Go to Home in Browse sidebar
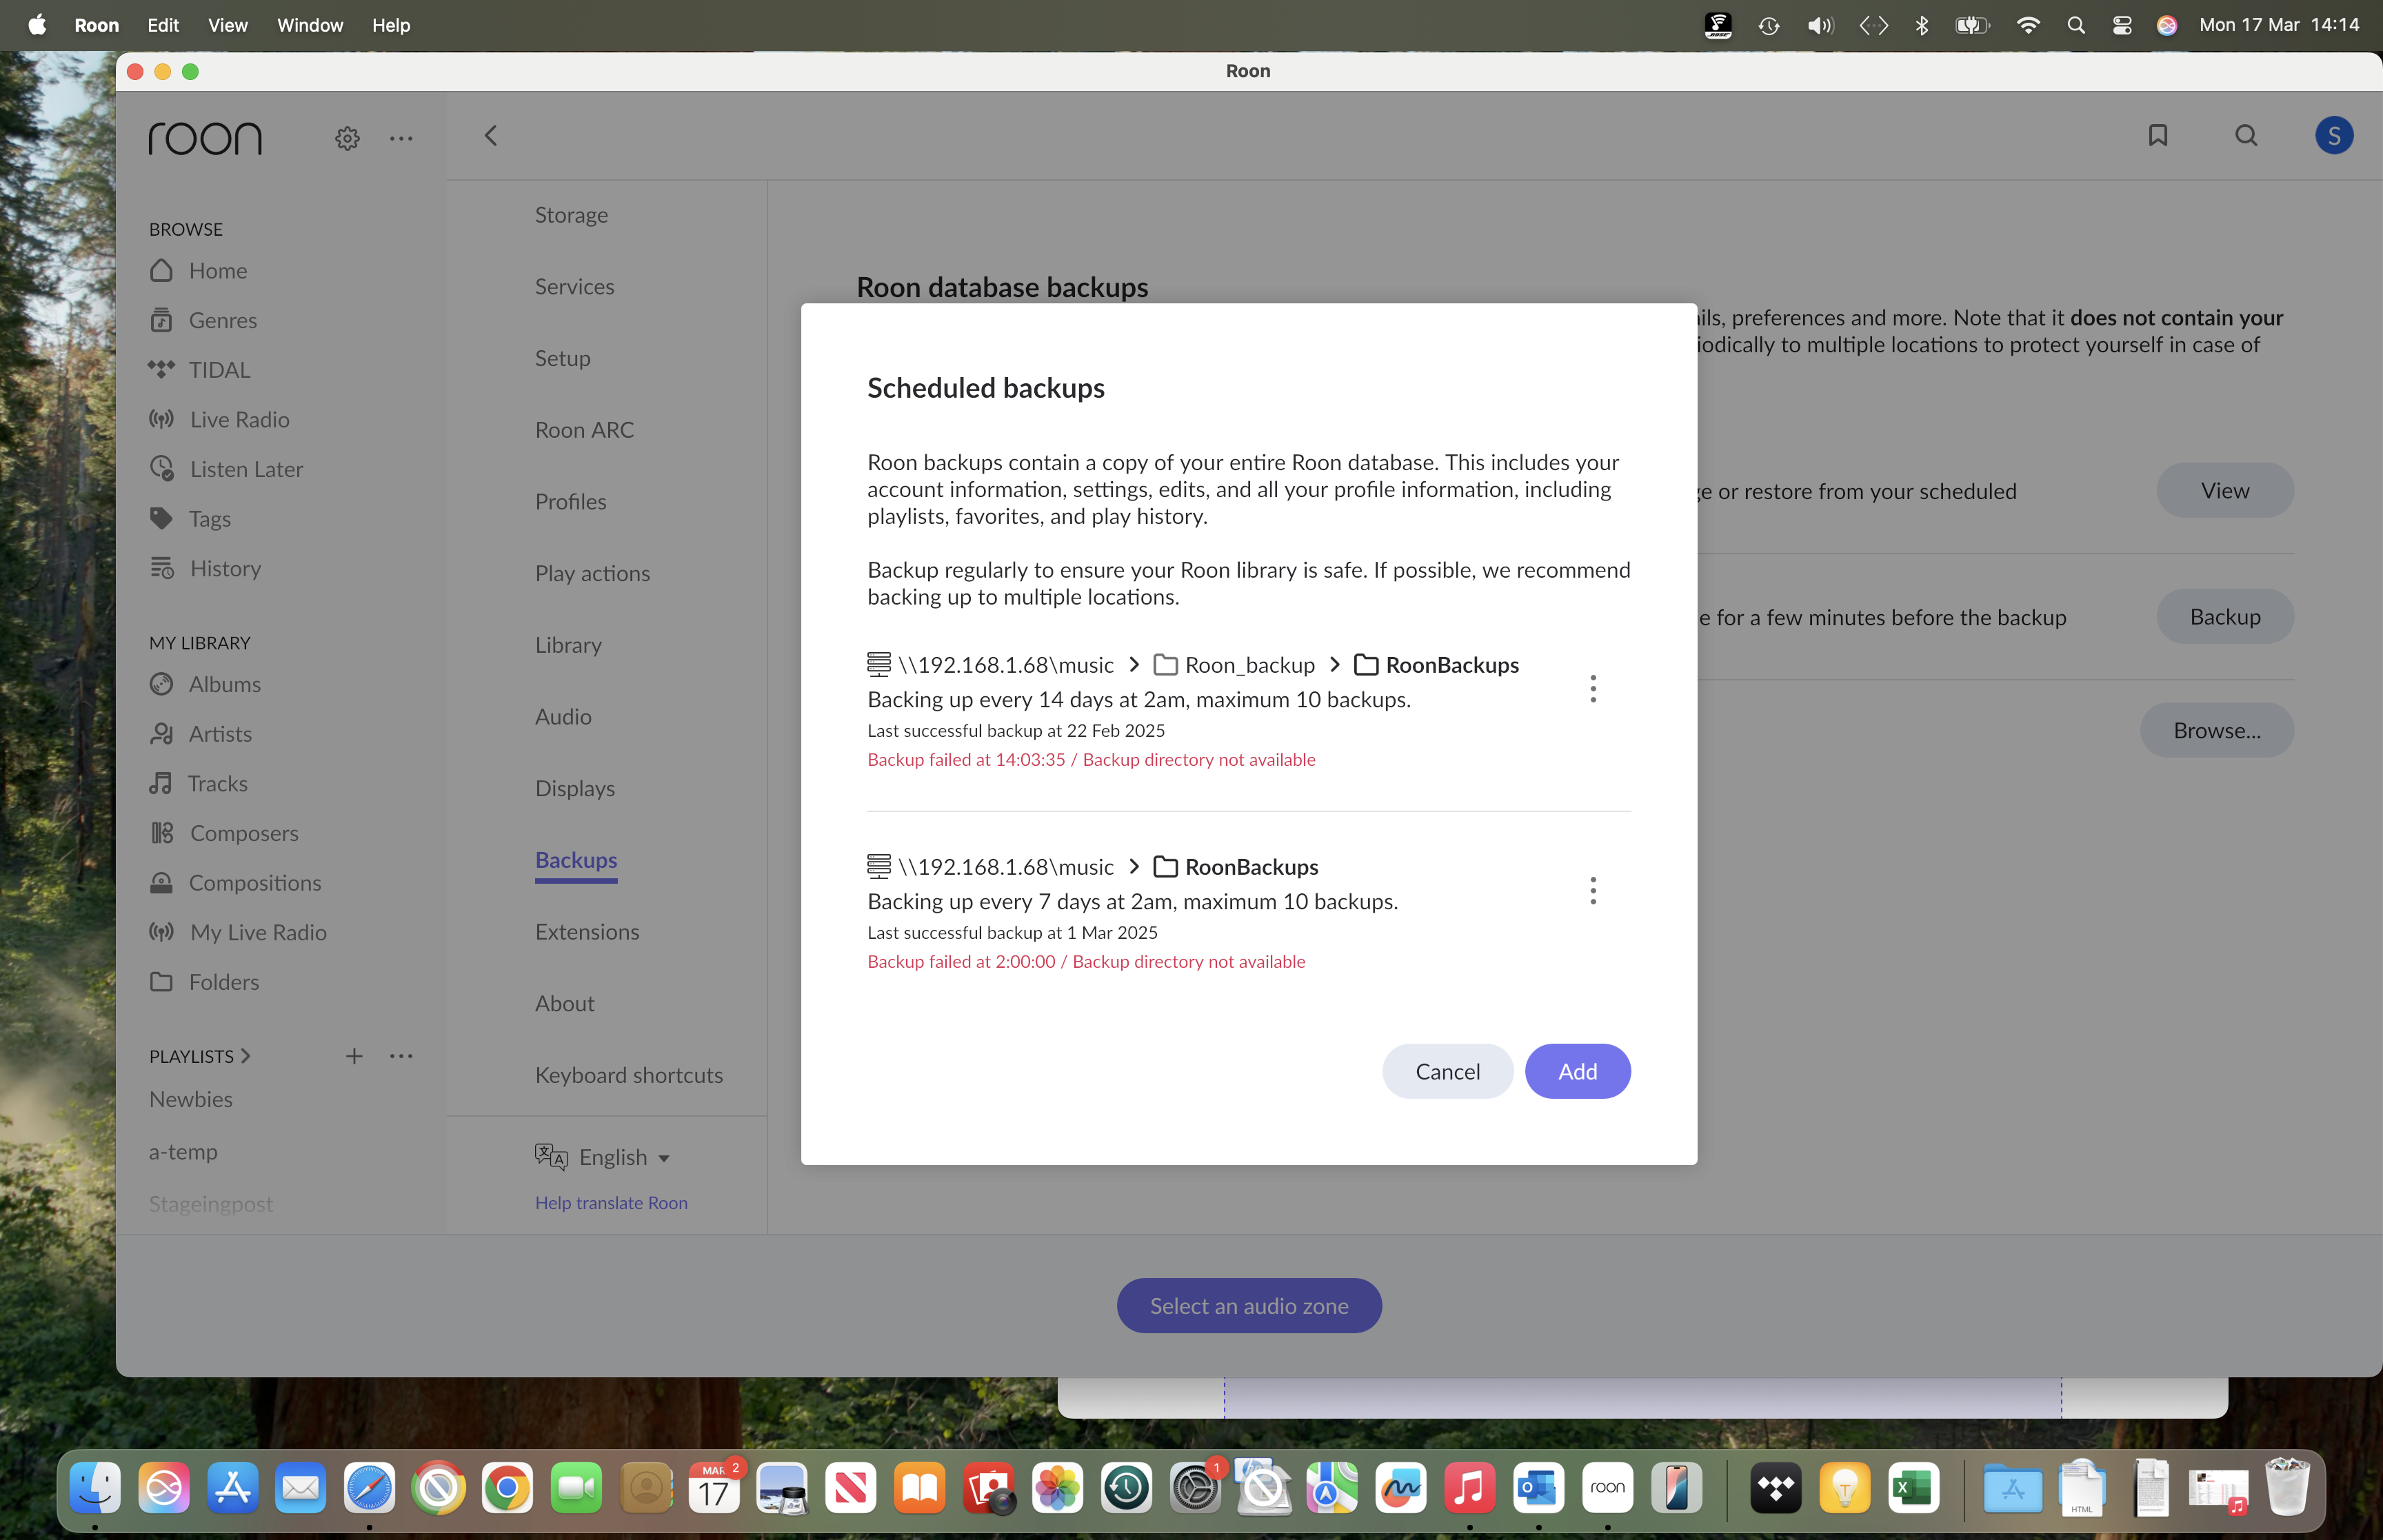The height and width of the screenshot is (1540, 2383). pyautogui.click(x=198, y=270)
